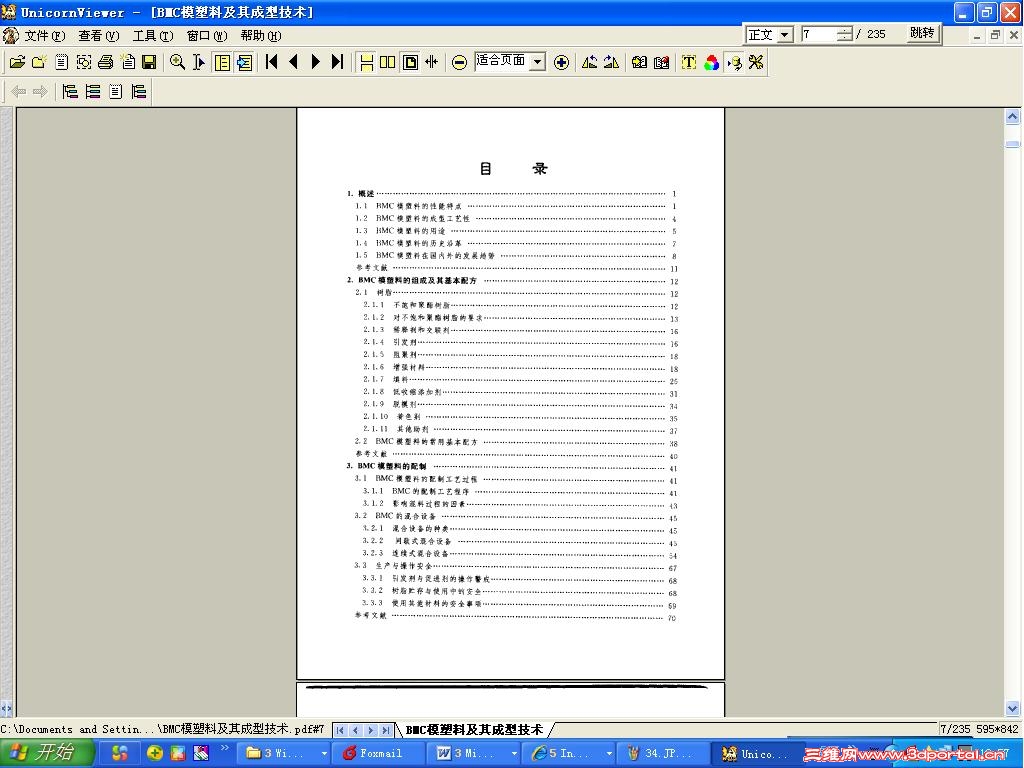Click the page number input field
The image size is (1024, 768).
point(819,34)
